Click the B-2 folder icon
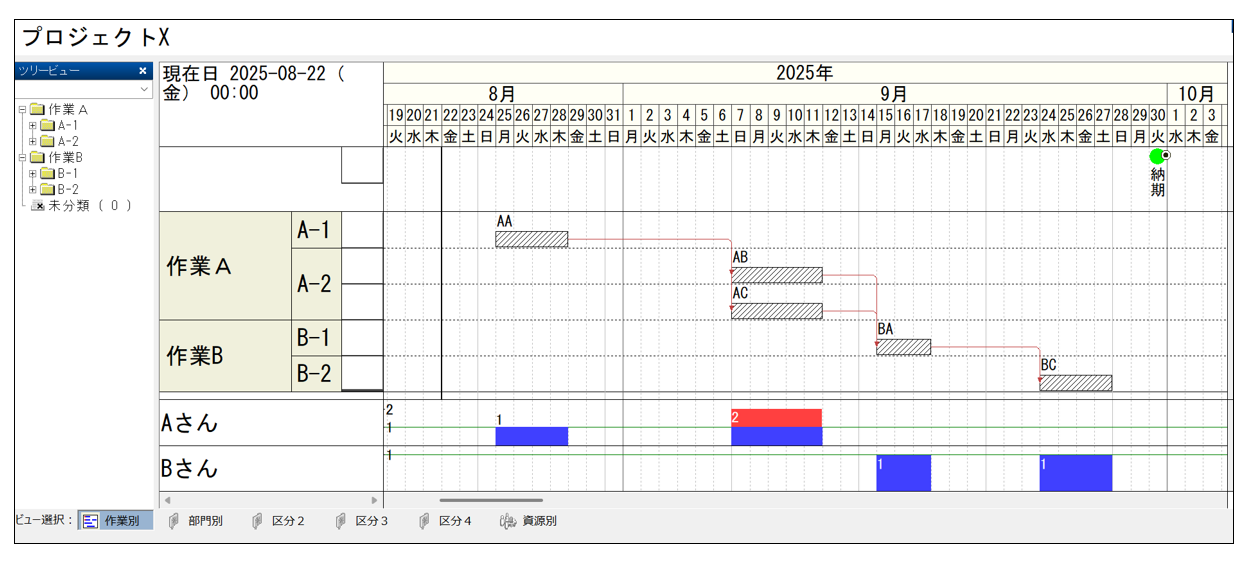 pyautogui.click(x=47, y=189)
